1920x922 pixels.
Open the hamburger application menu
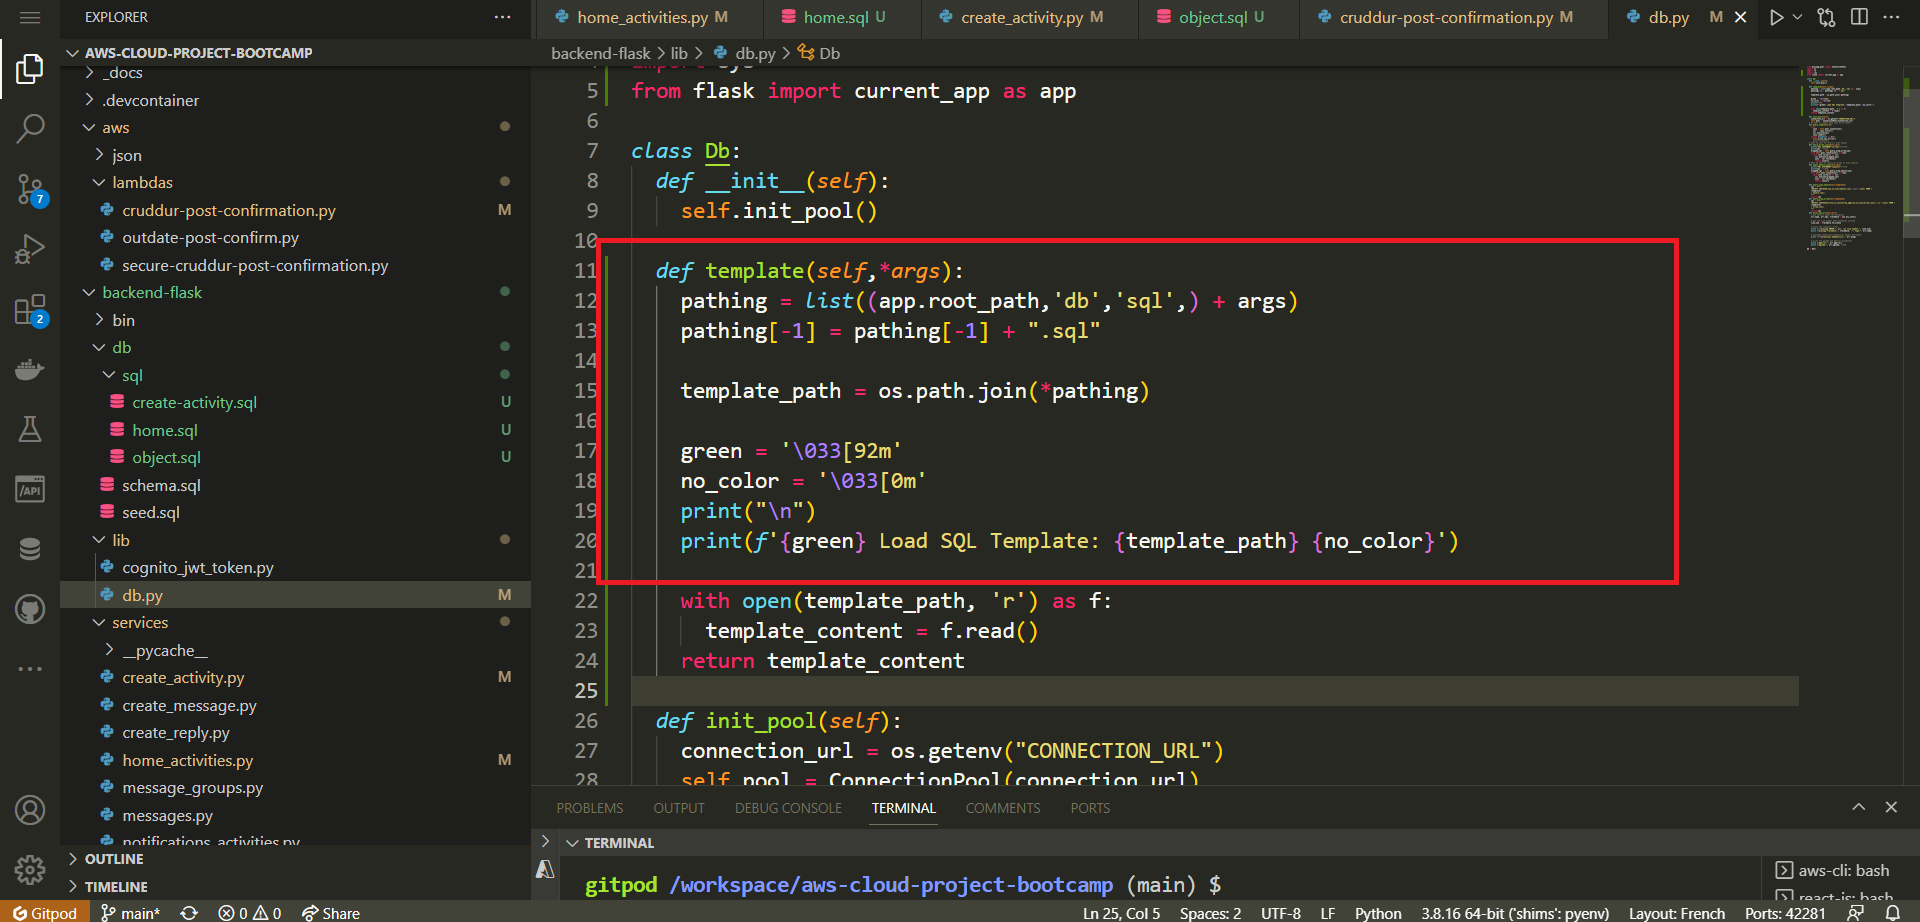30,17
